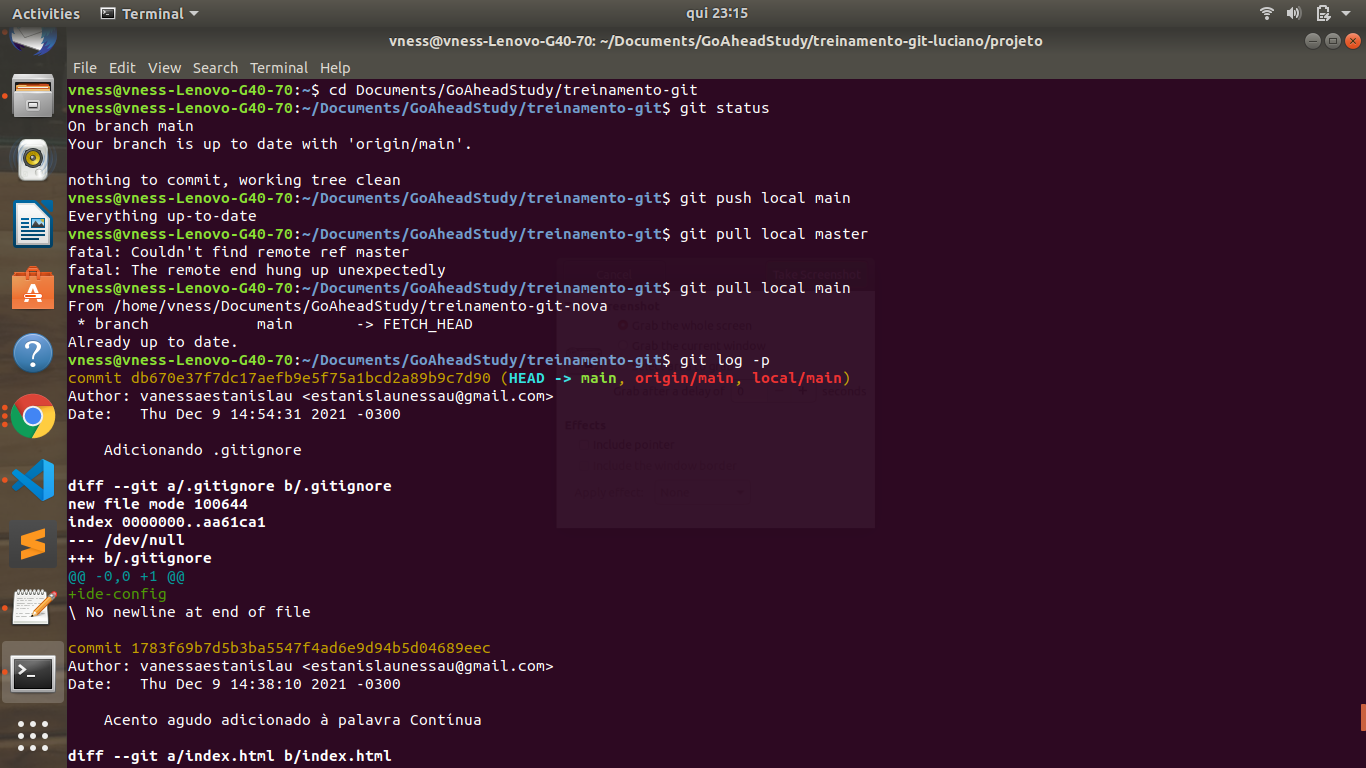Image resolution: width=1366 pixels, height=768 pixels.
Task: Click '+ide-config' diff line
Action: point(117,594)
